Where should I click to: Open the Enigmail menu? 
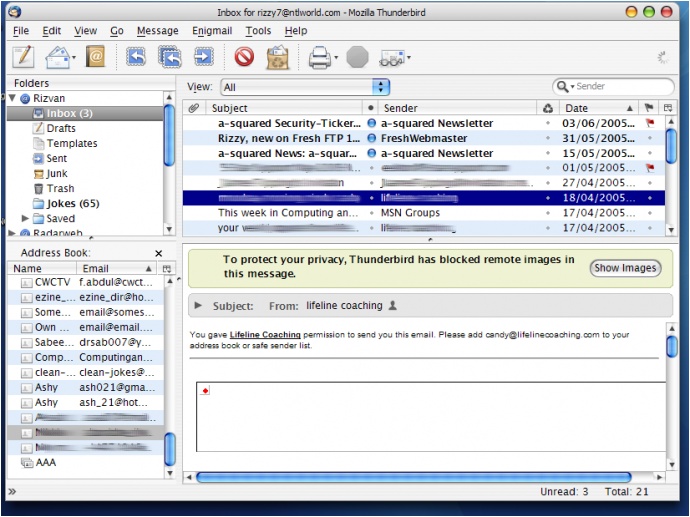(x=211, y=31)
